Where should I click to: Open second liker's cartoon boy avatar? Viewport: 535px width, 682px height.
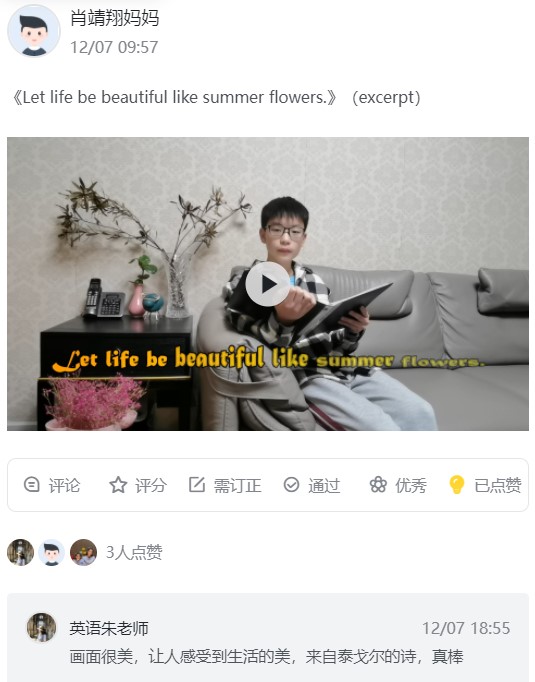pos(51,552)
